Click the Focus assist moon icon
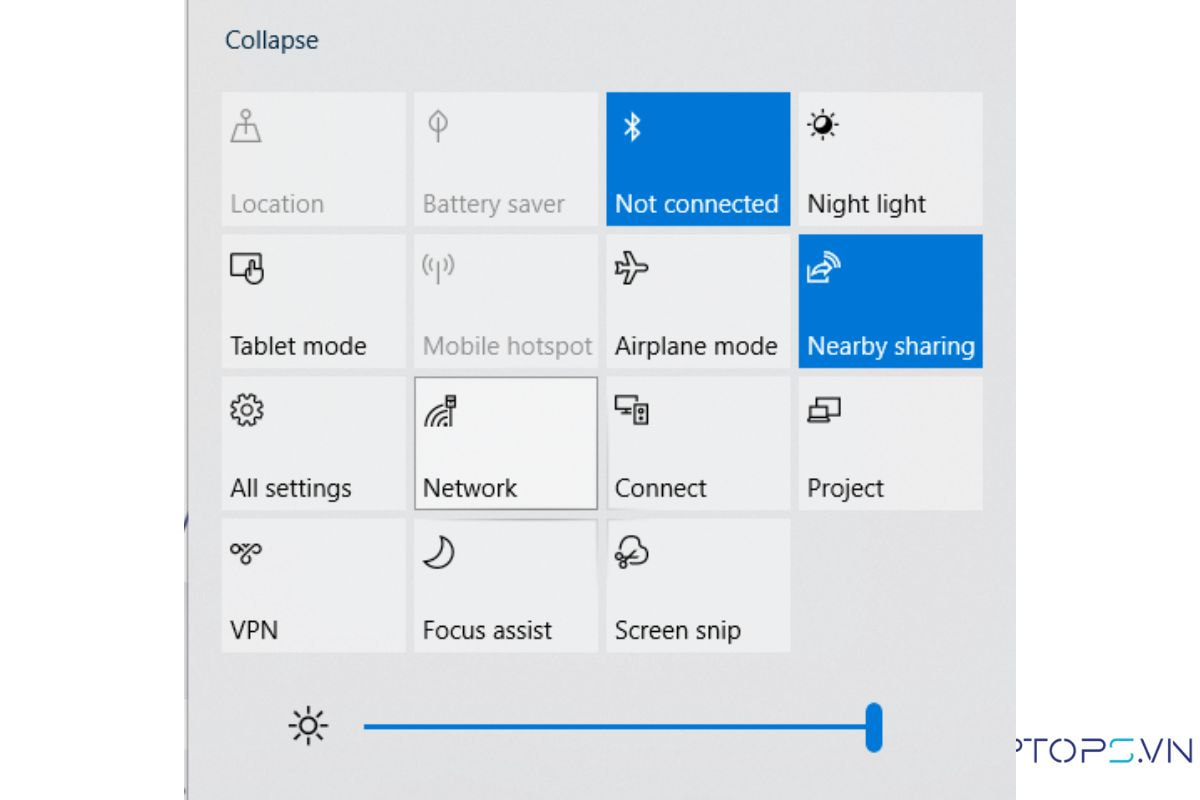Viewport: 1200px width, 800px height. (438, 552)
